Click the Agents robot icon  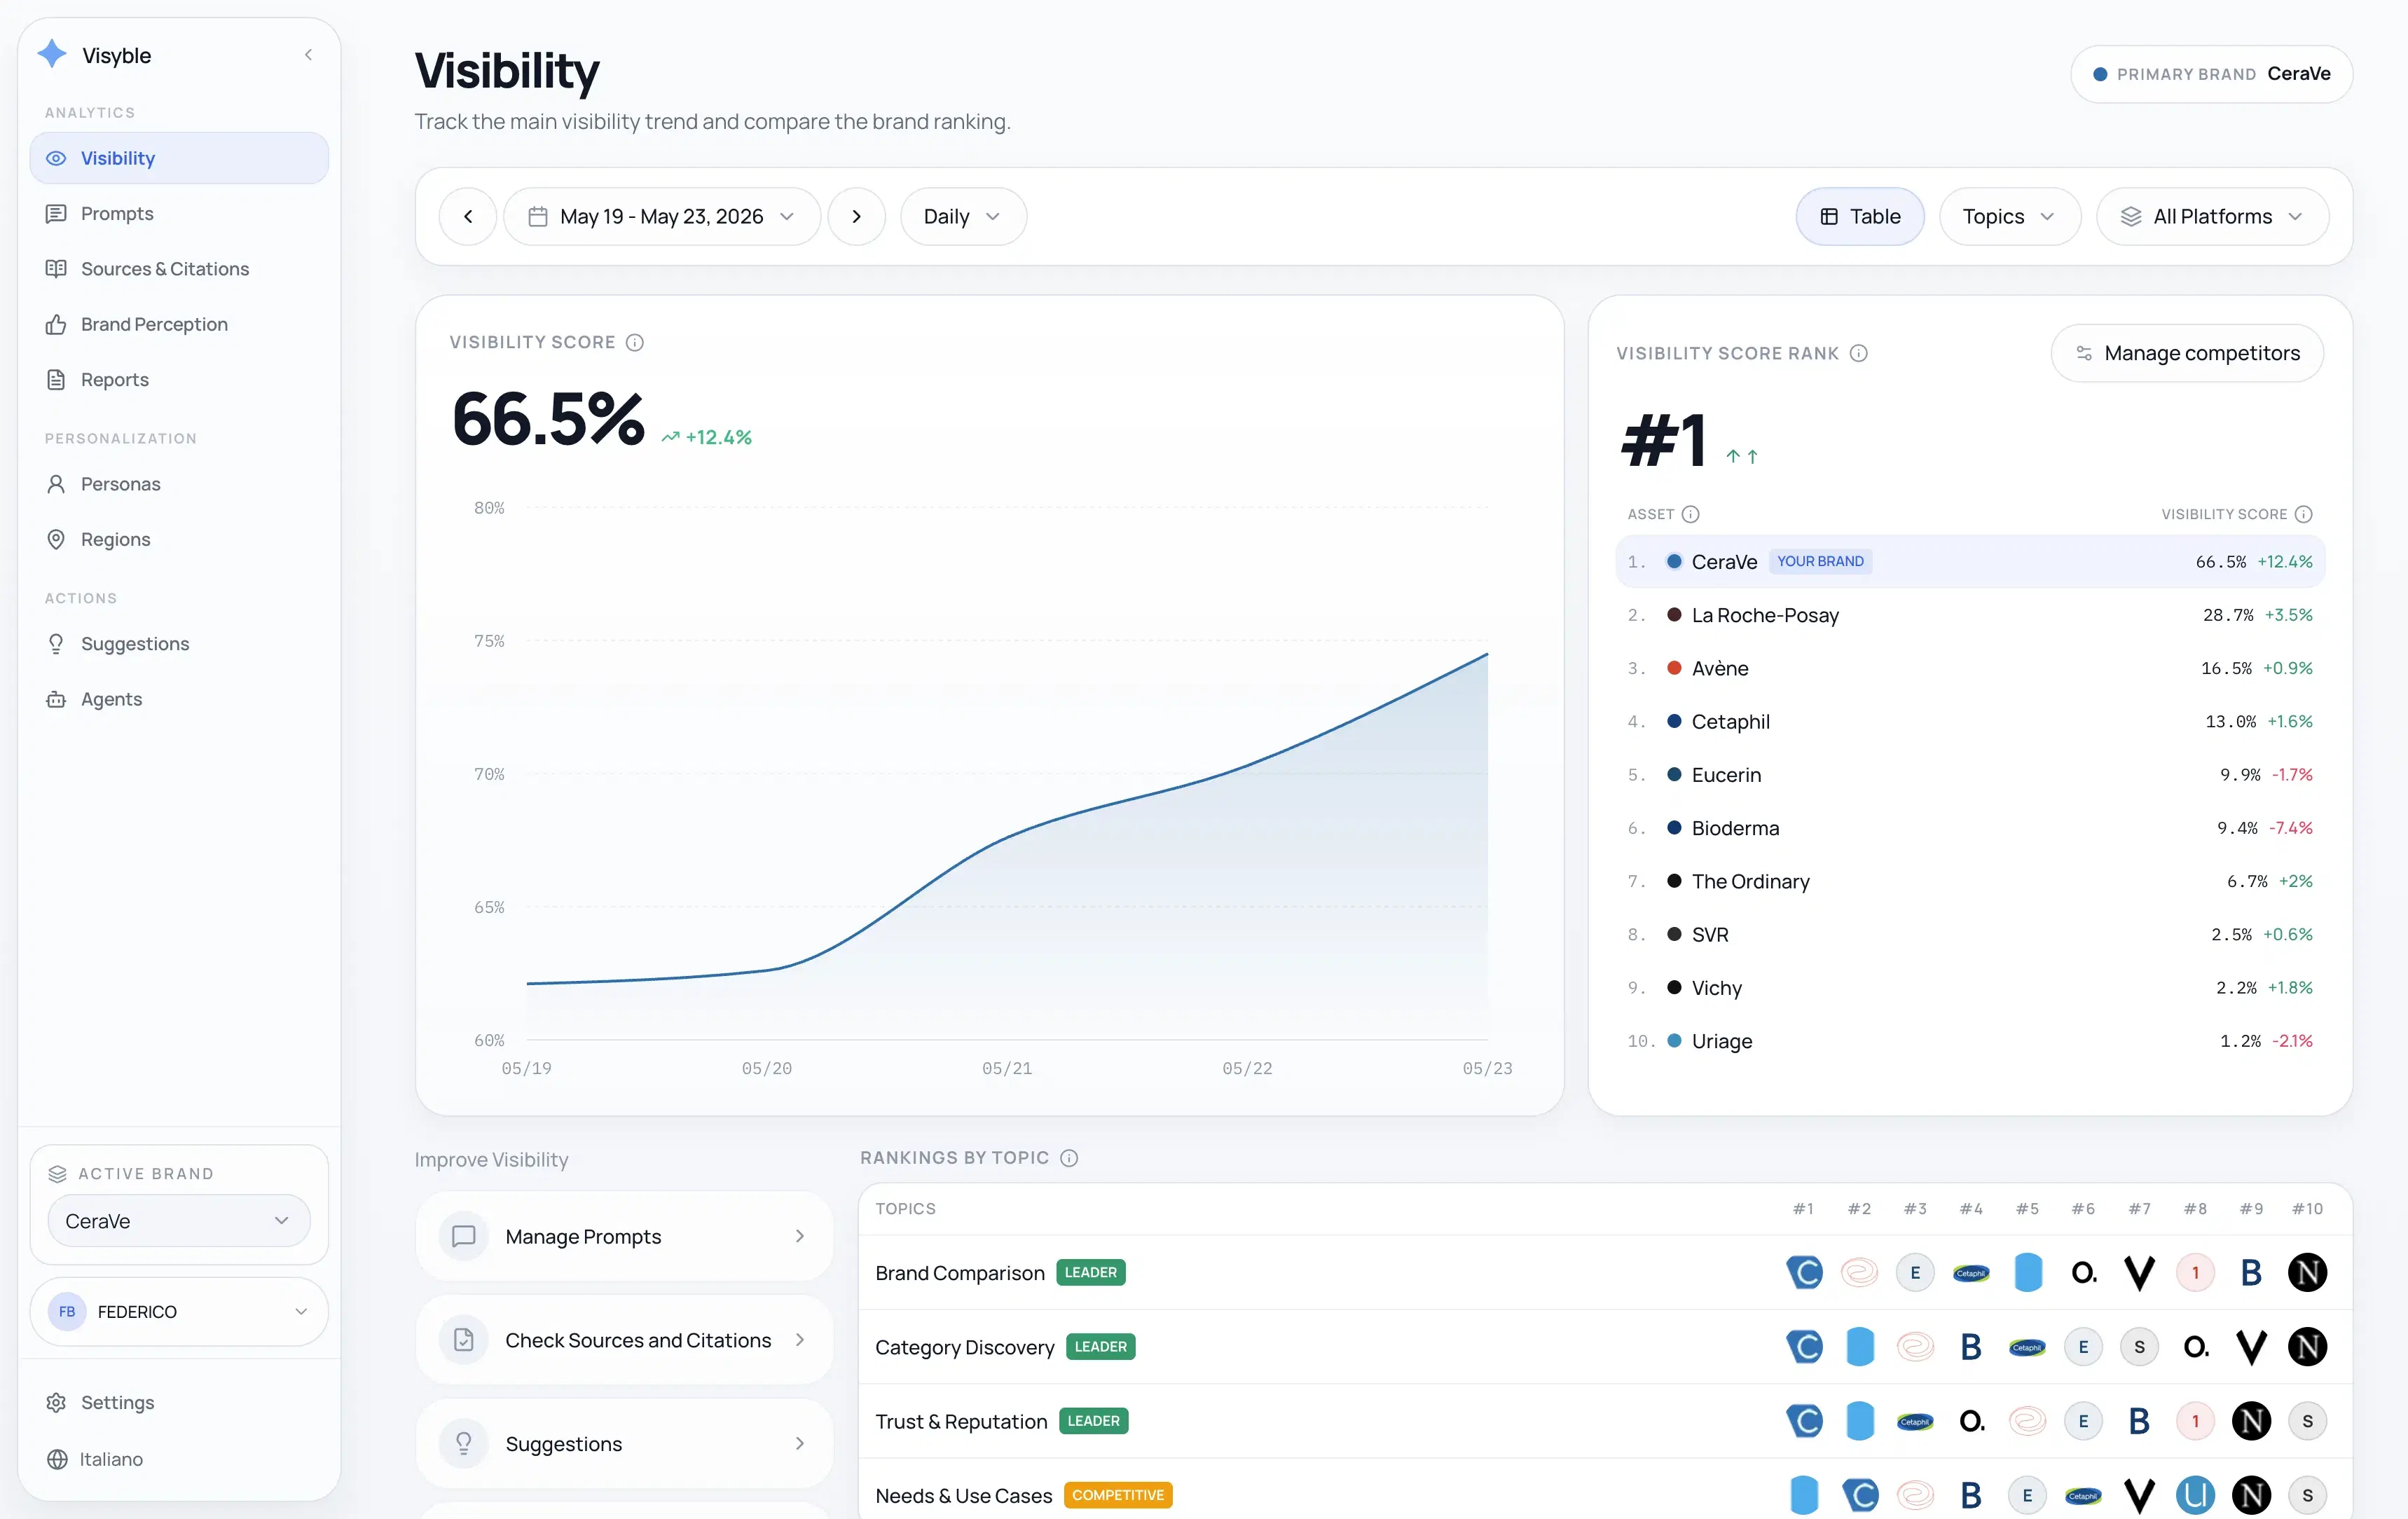[56, 699]
